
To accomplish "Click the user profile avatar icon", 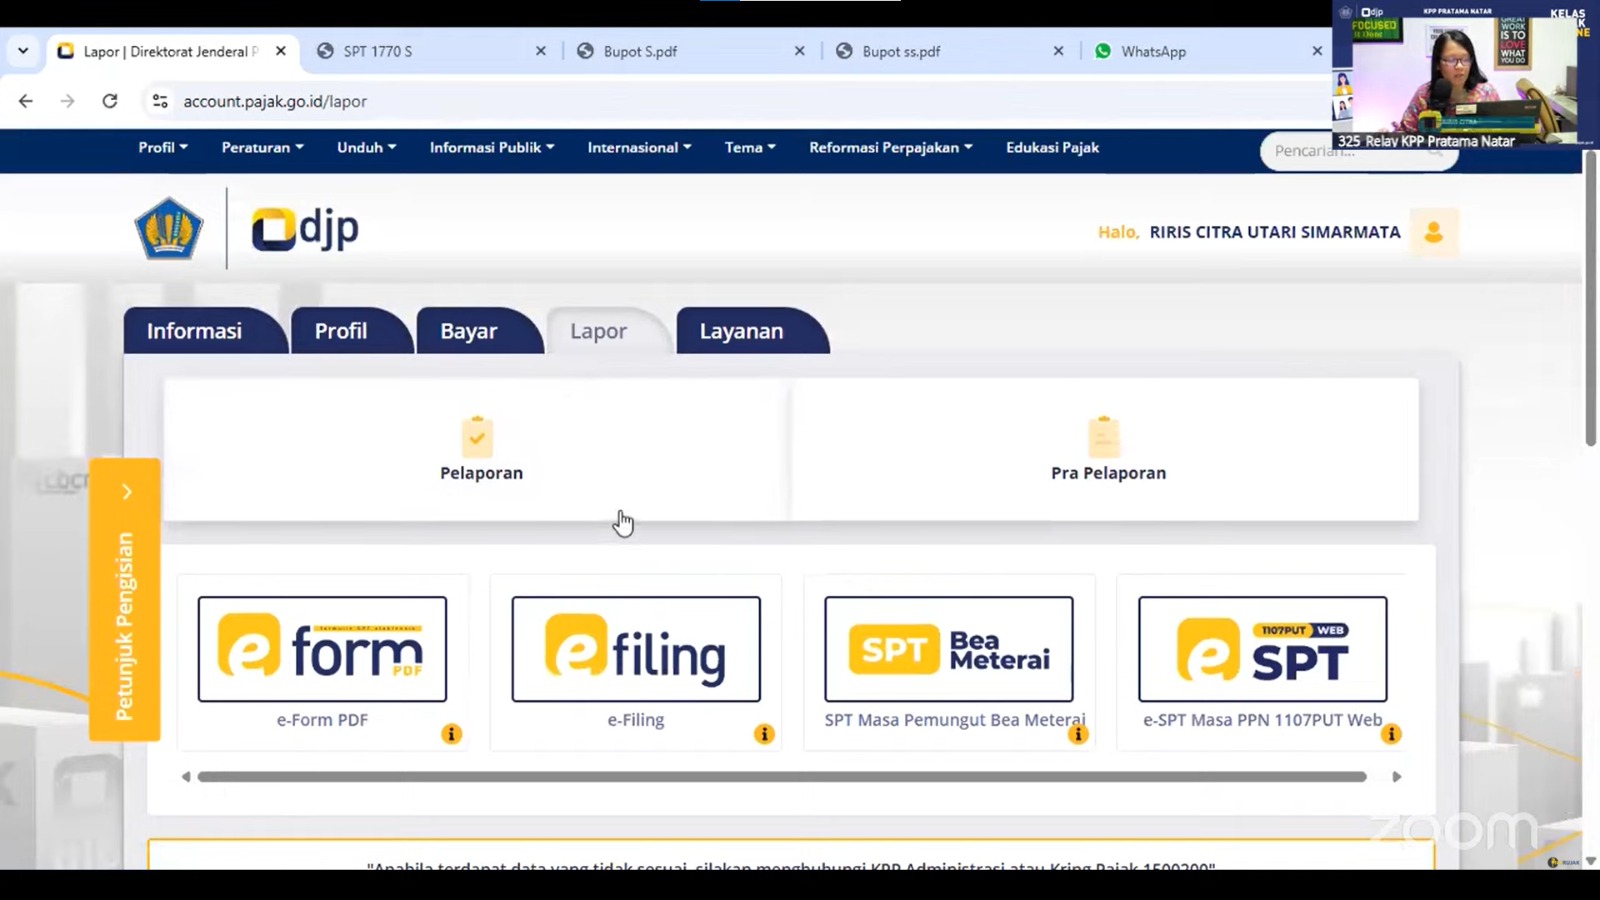I will 1433,232.
